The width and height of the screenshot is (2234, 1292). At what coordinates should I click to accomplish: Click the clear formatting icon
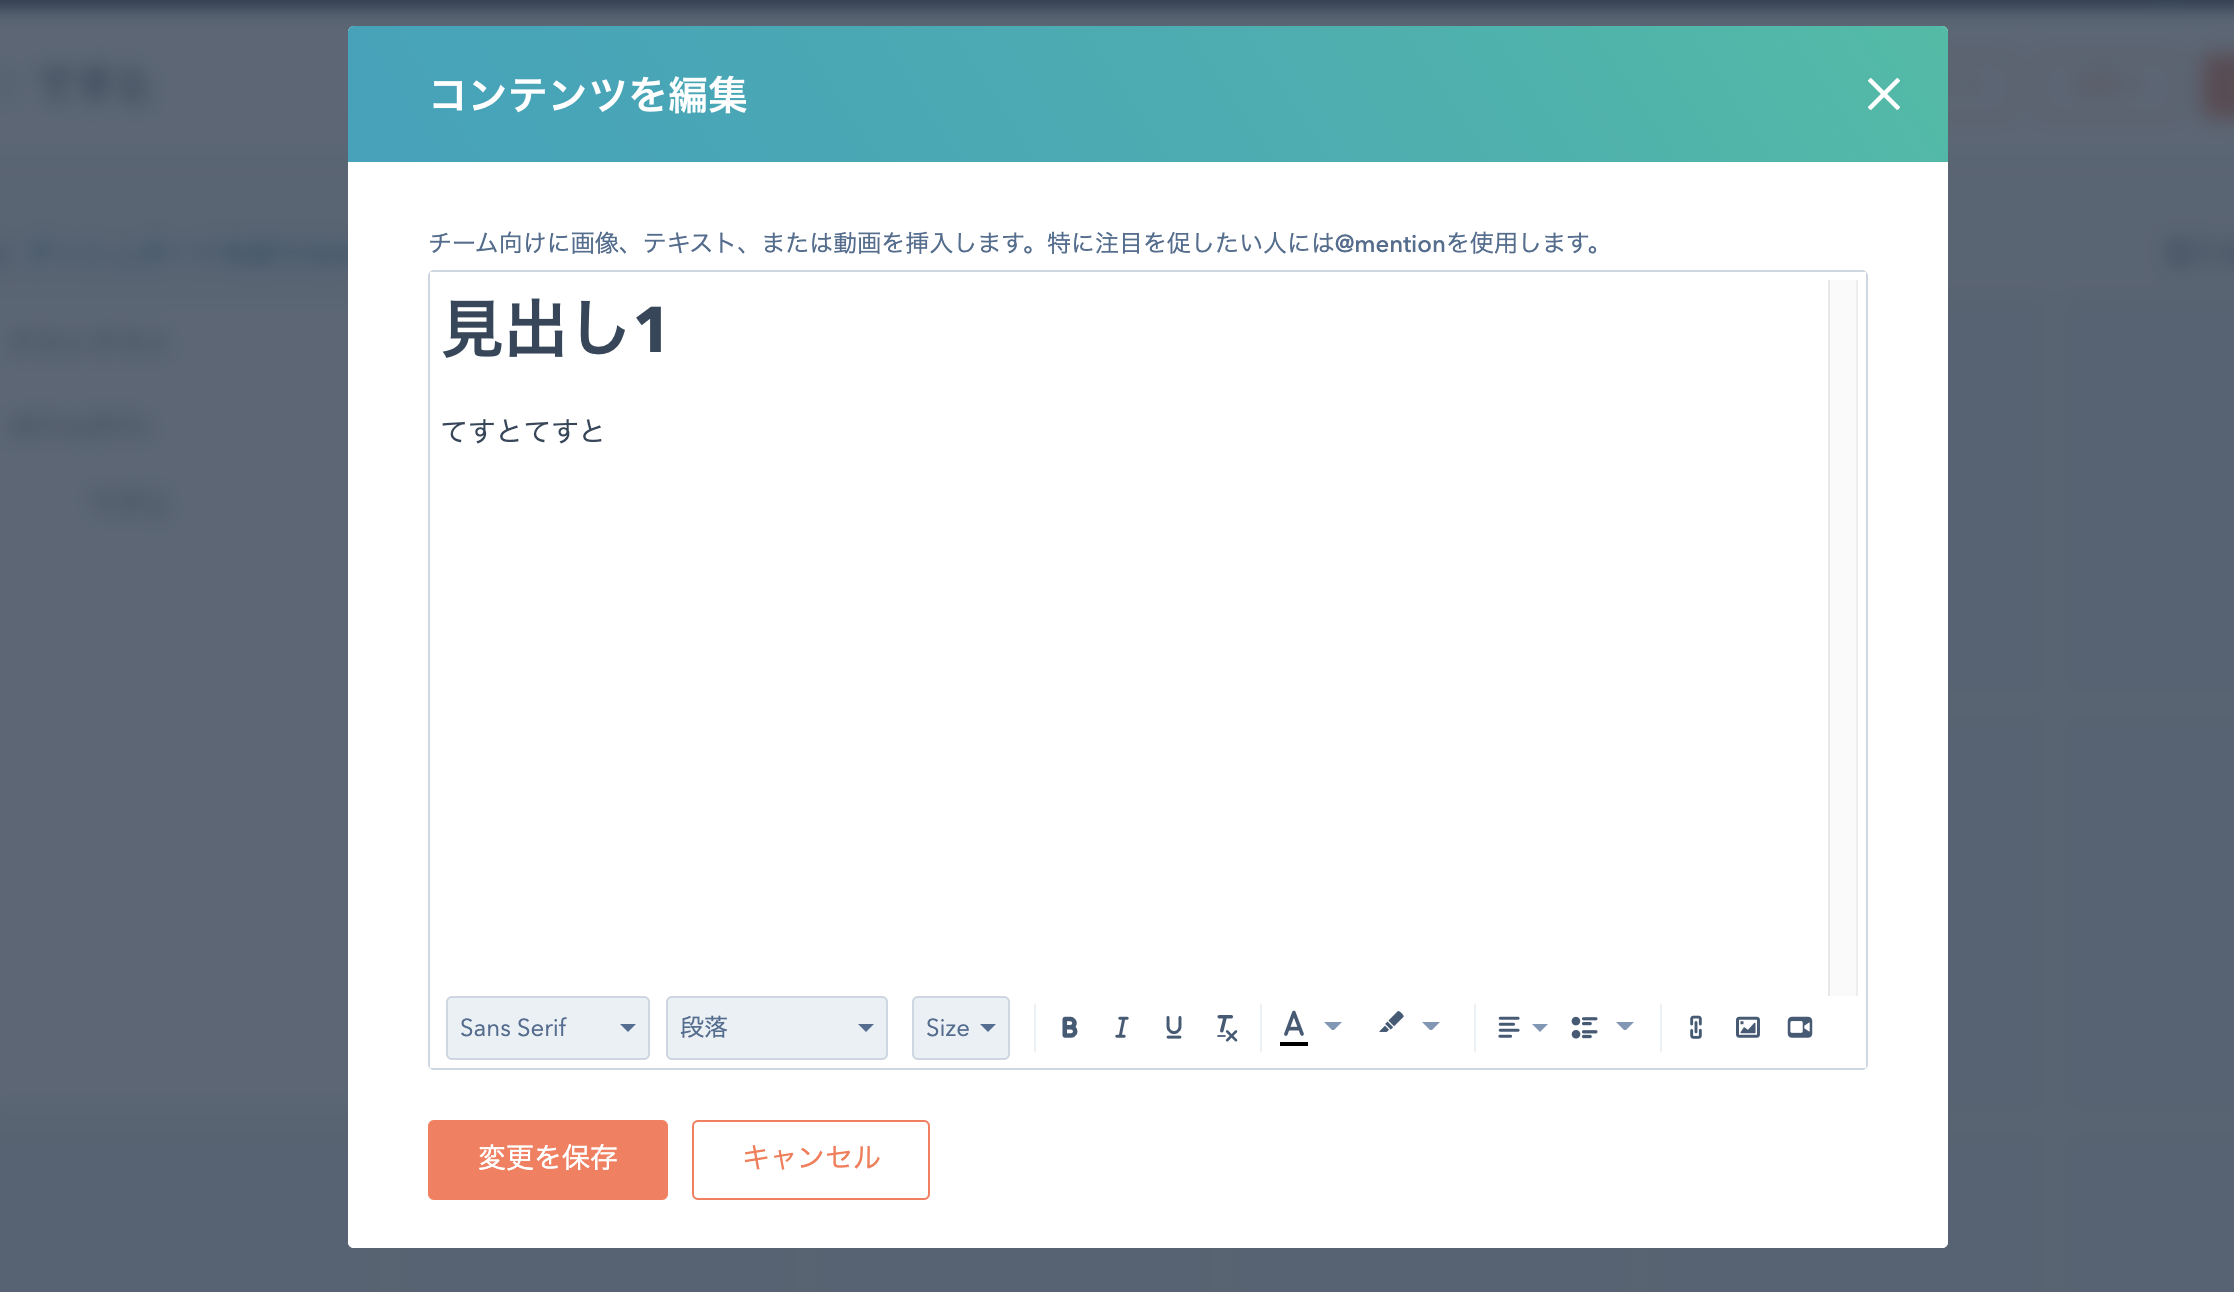pos(1226,1027)
